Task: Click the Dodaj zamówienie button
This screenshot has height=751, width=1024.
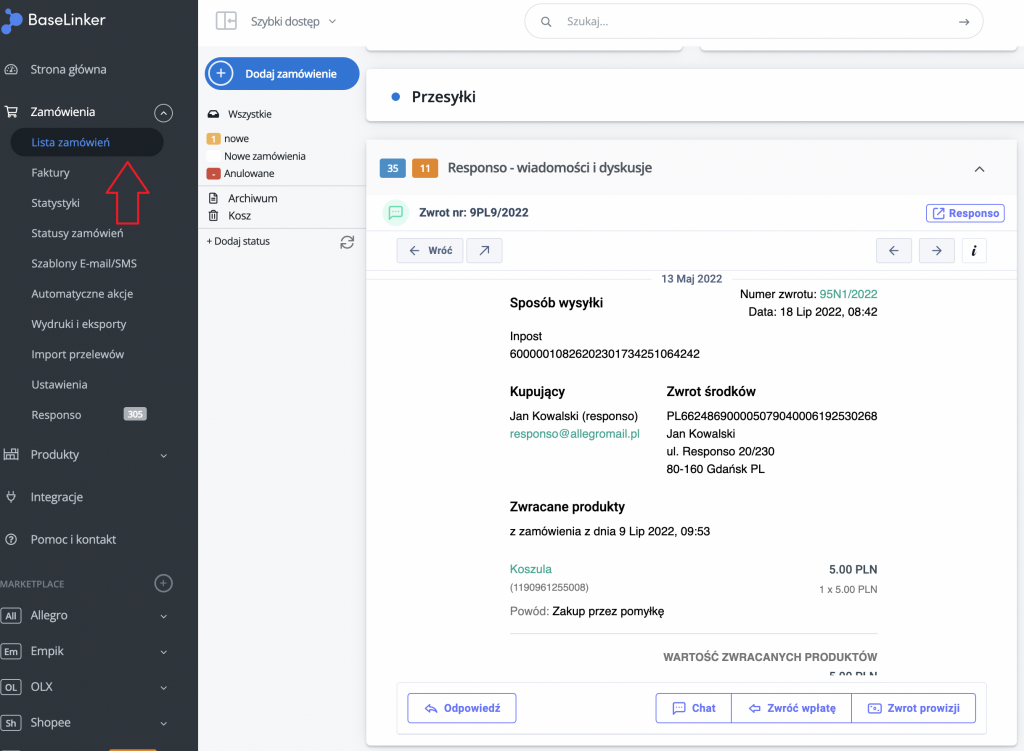Action: [282, 74]
